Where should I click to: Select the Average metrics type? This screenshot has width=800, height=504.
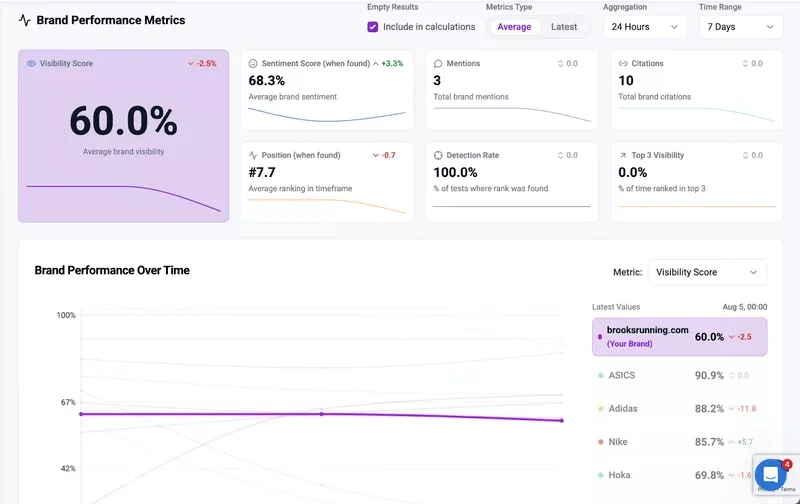[x=514, y=27]
